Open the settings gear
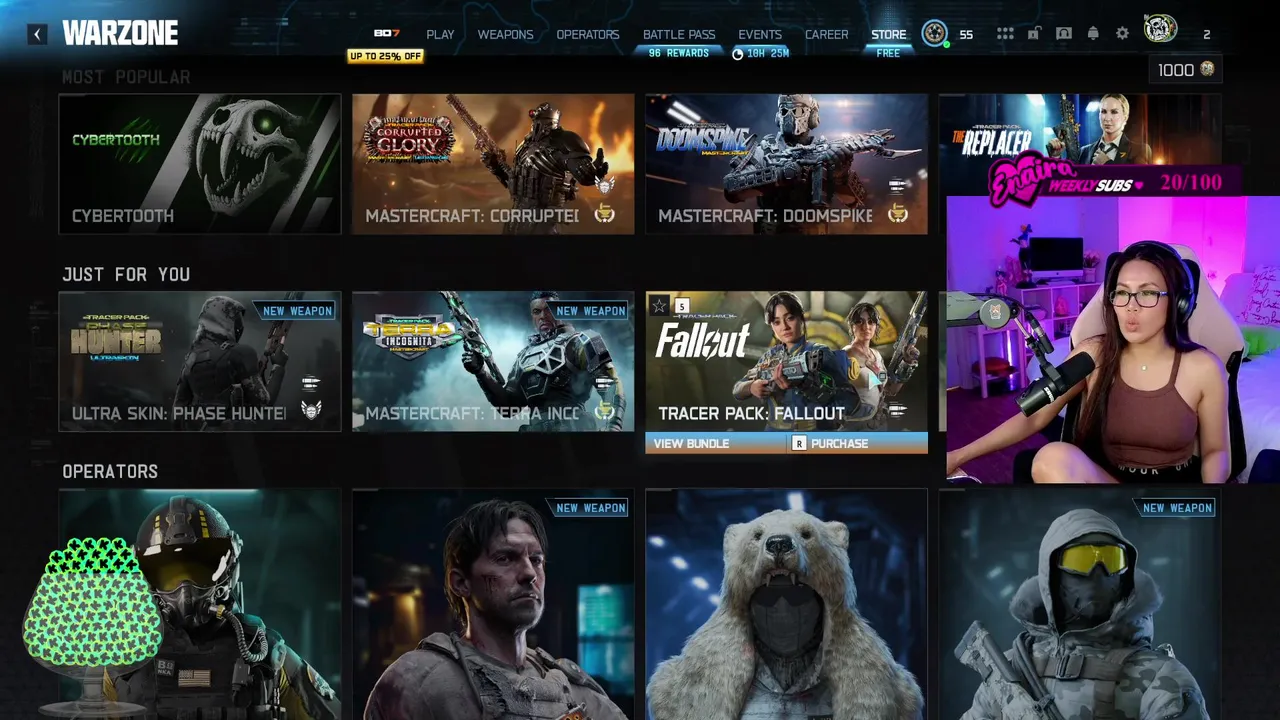The width and height of the screenshot is (1280, 720). click(1122, 34)
